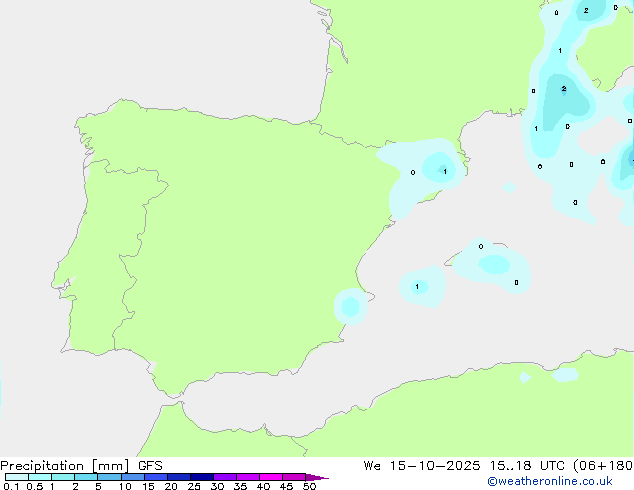Select the 30–35 mm purple legend swatch

(225, 477)
